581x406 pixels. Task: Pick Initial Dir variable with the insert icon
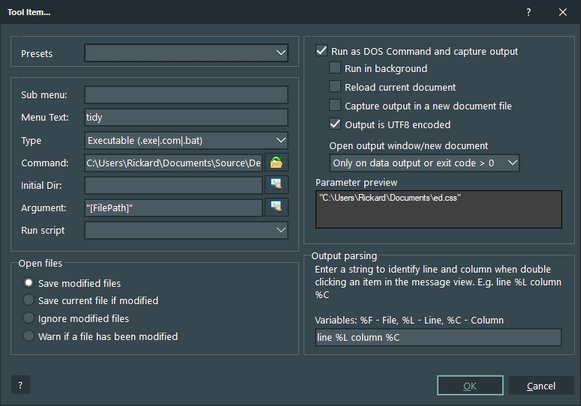(x=276, y=185)
